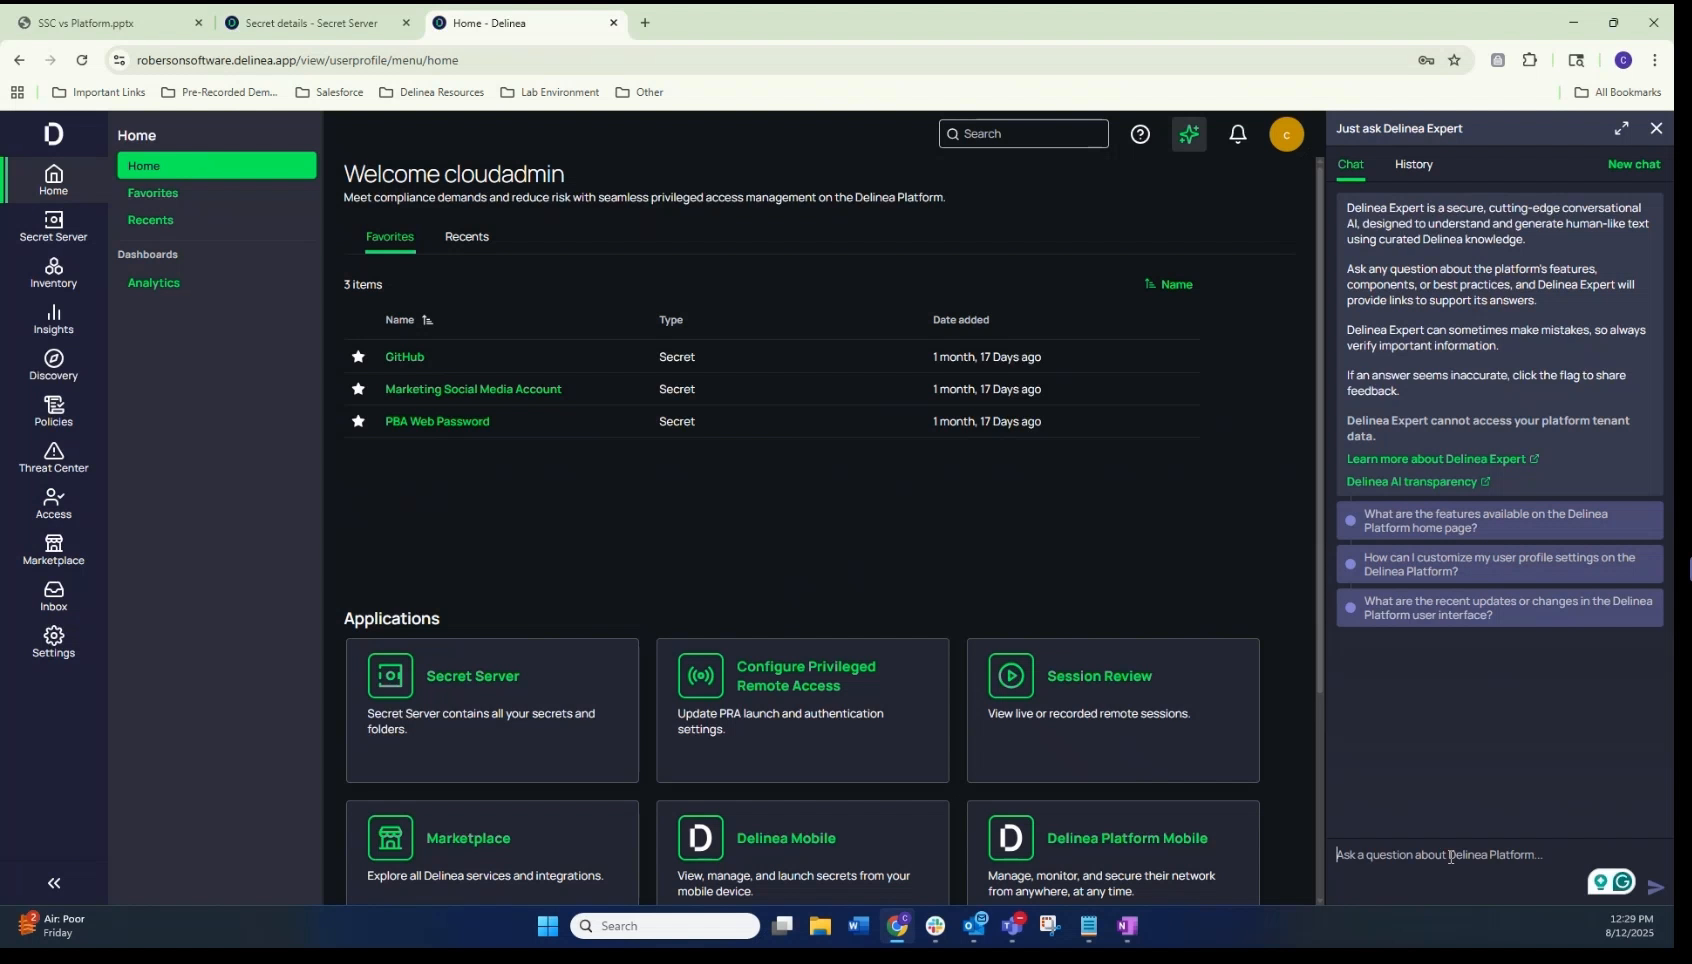1692x964 pixels.
Task: Expand the Delinea Expert chat to fullscreen
Action: [x=1622, y=128]
